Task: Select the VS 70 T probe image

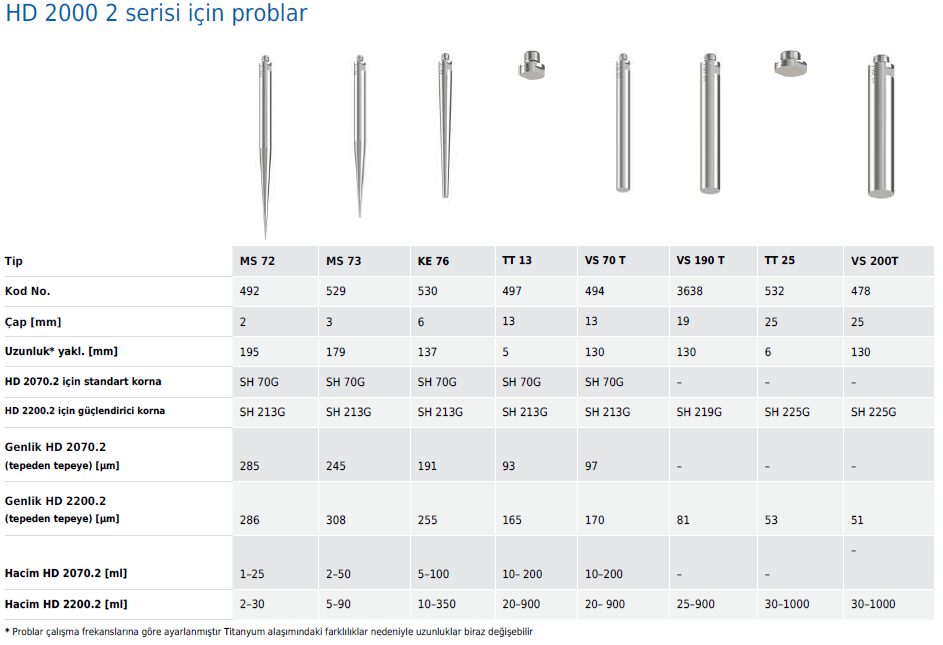Action: pos(623,123)
